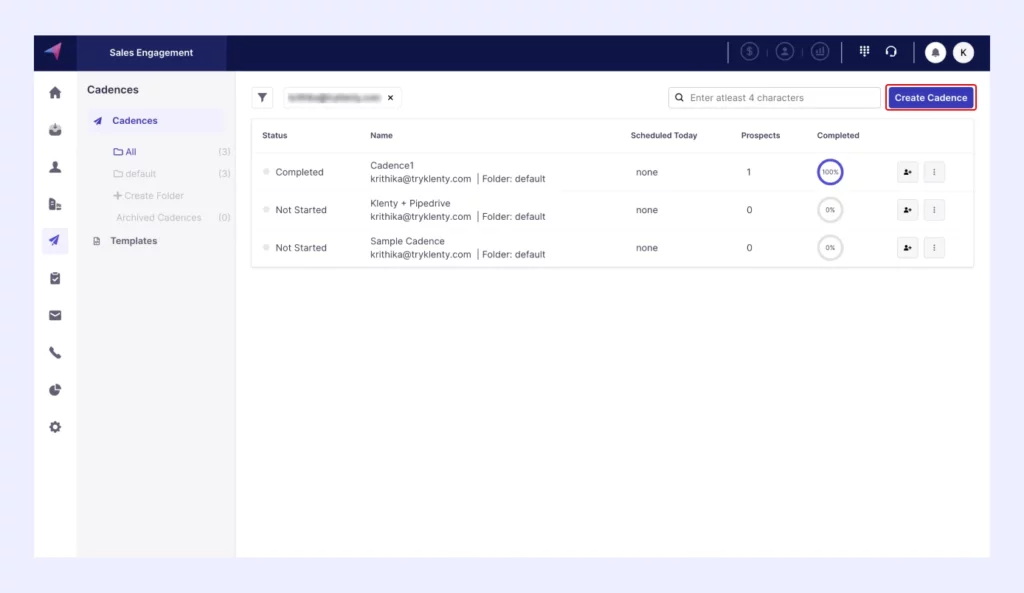Click the filter funnel button
This screenshot has width=1024, height=593.
point(262,98)
